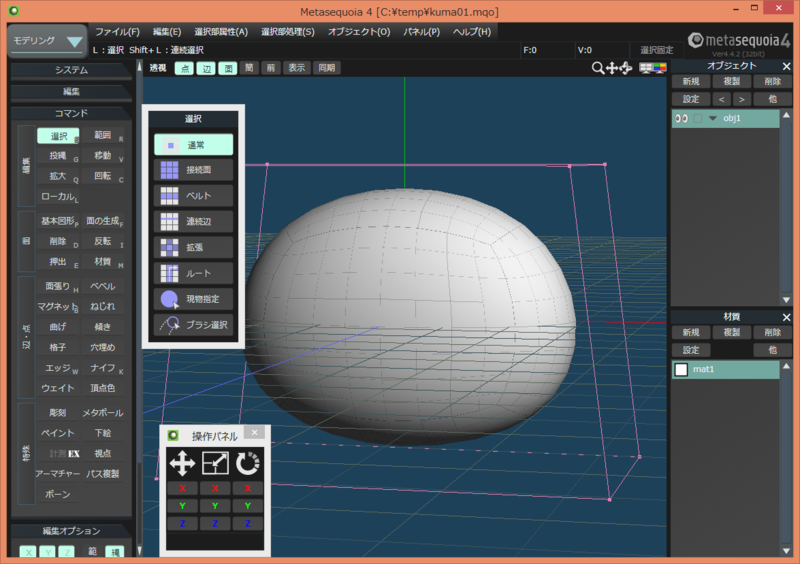Click the rotate view icon in viewport toolbar

(x=626, y=68)
